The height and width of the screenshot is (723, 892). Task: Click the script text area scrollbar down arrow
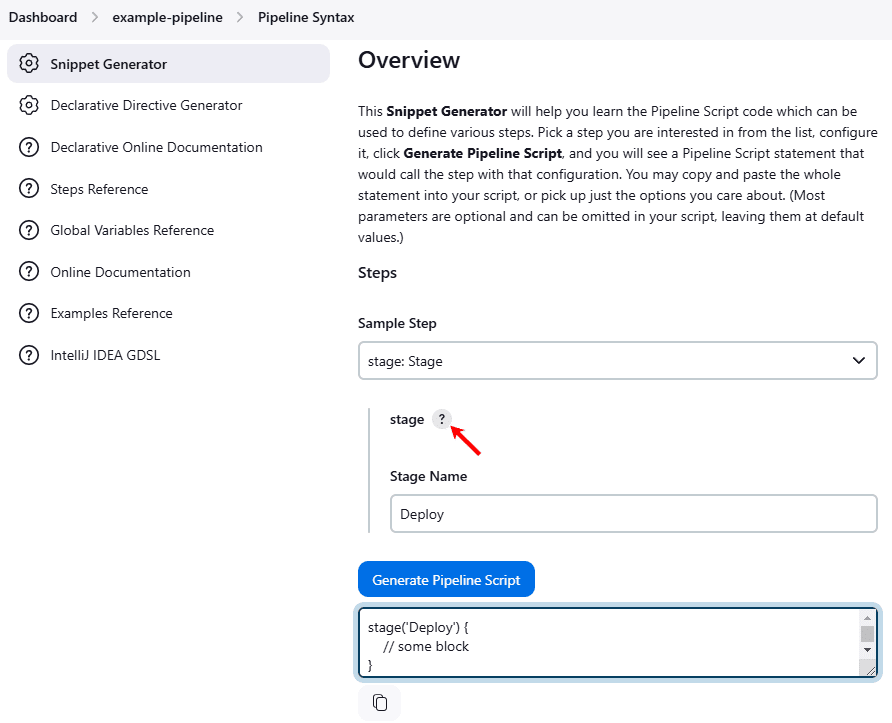point(867,650)
